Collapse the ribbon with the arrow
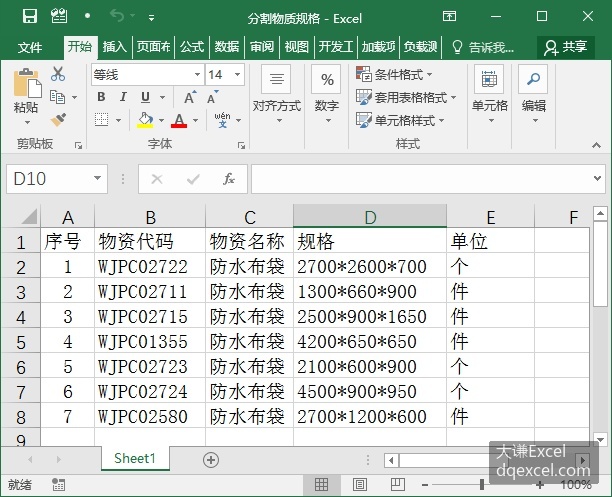 point(596,145)
